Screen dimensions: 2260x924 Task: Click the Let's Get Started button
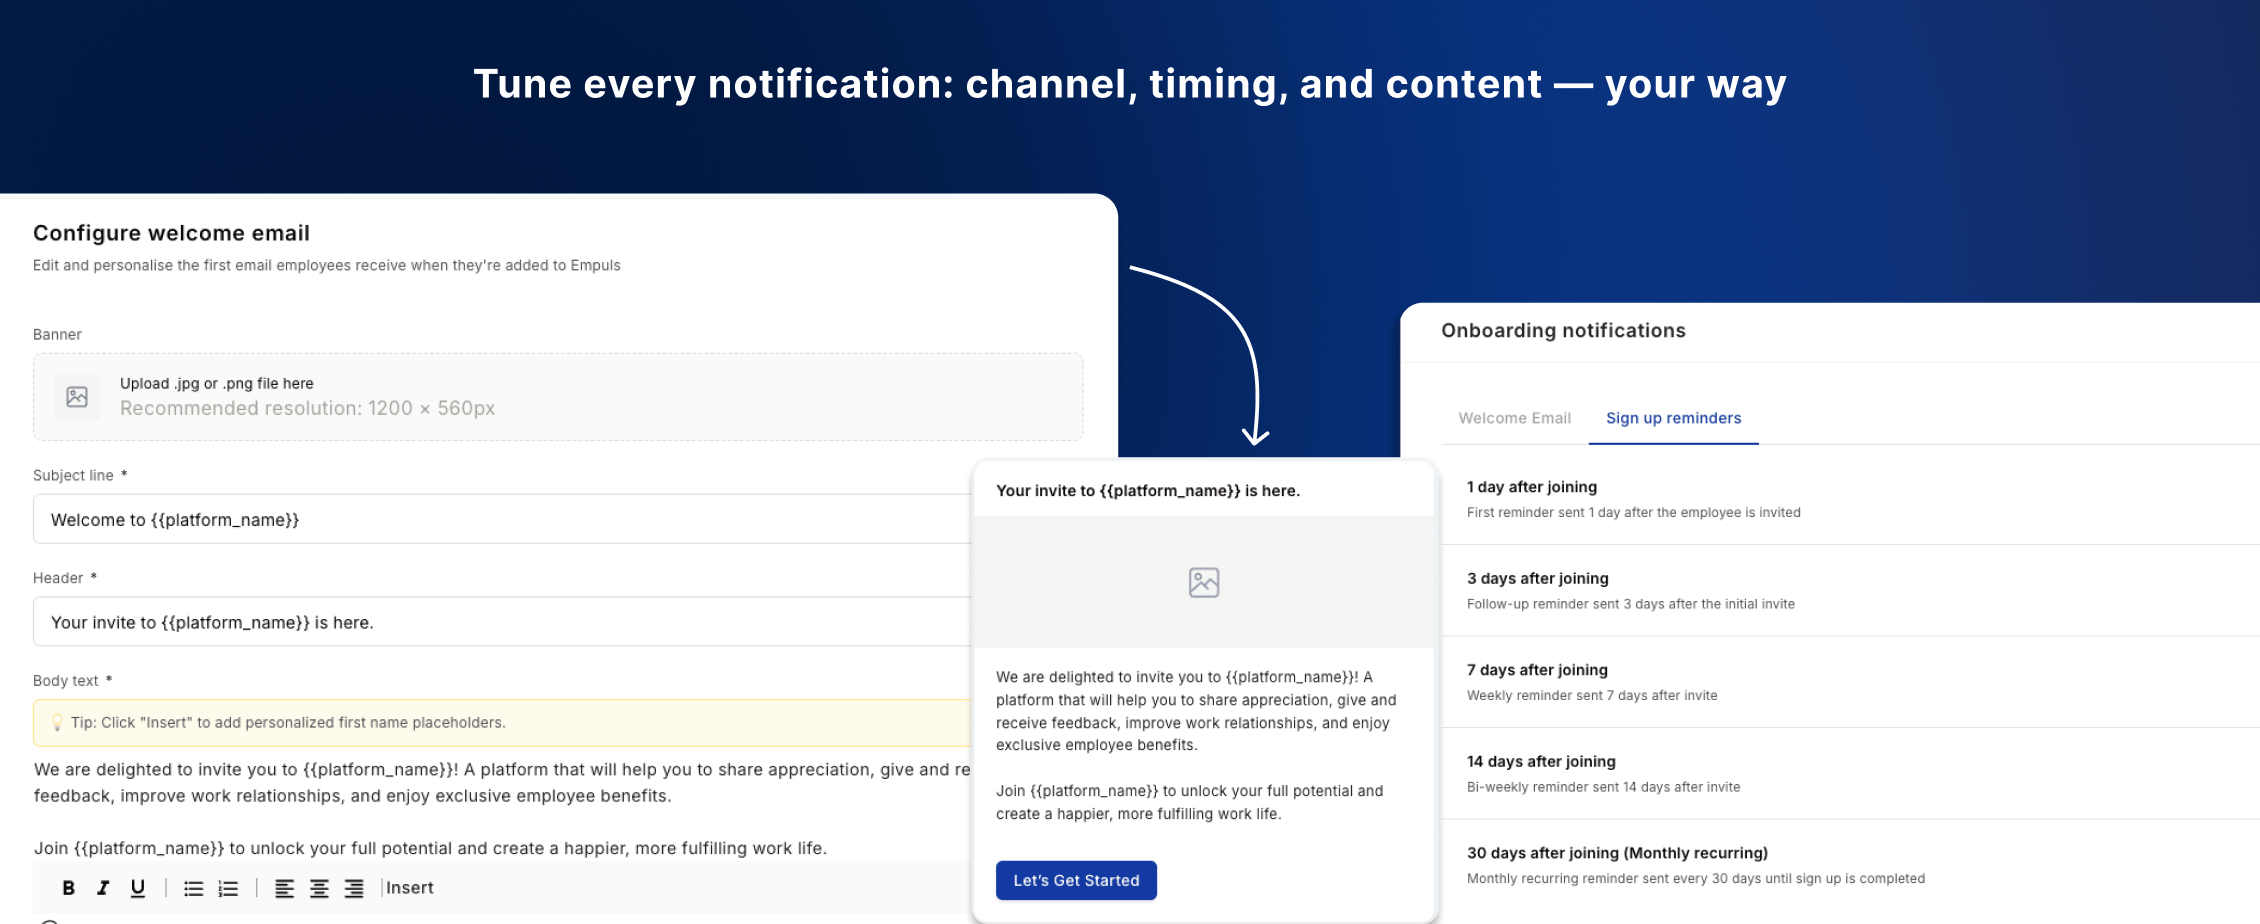[1076, 880]
